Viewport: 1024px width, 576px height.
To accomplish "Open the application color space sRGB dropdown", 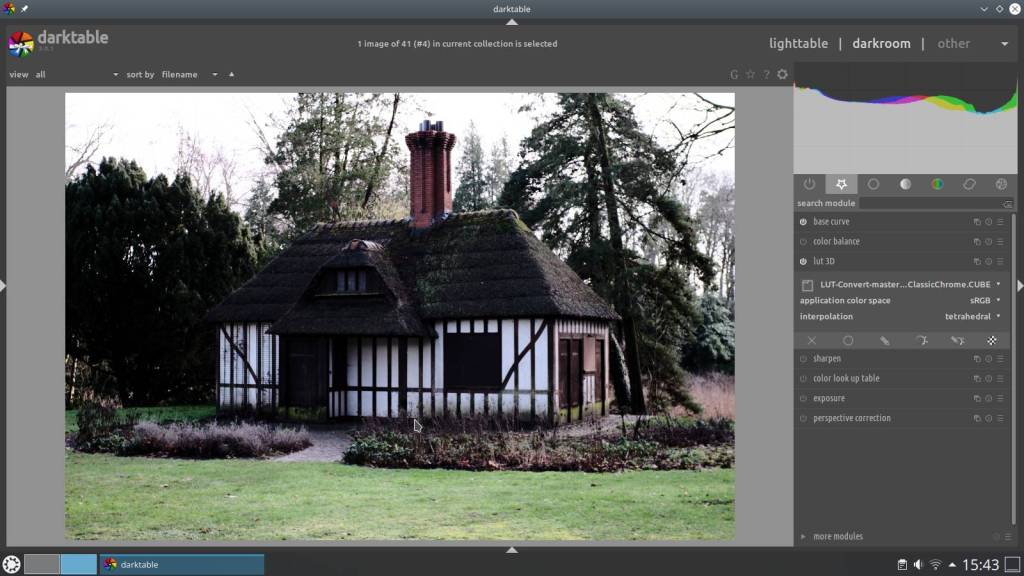I will coord(984,300).
